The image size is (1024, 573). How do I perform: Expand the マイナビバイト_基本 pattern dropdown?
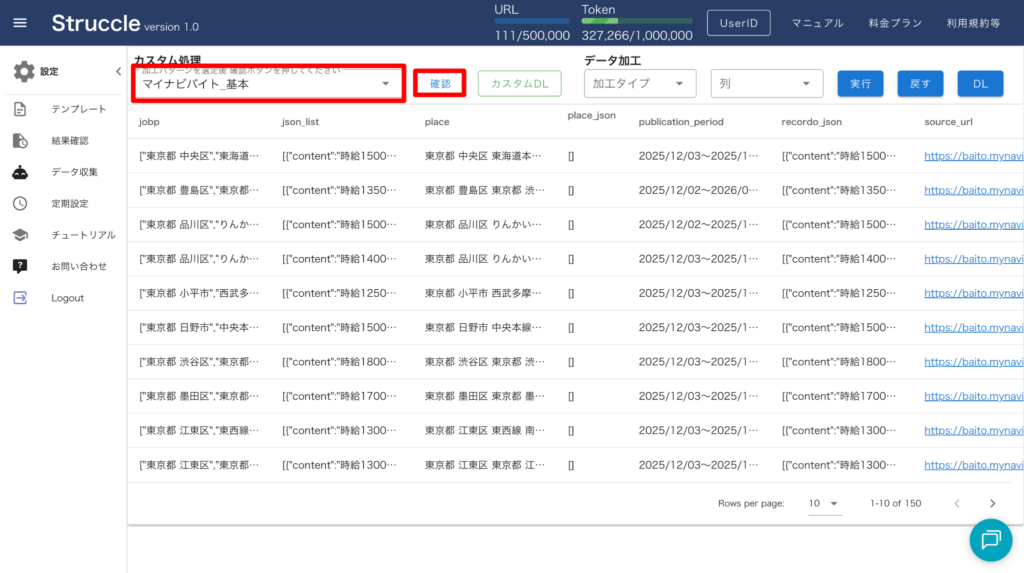pos(385,84)
